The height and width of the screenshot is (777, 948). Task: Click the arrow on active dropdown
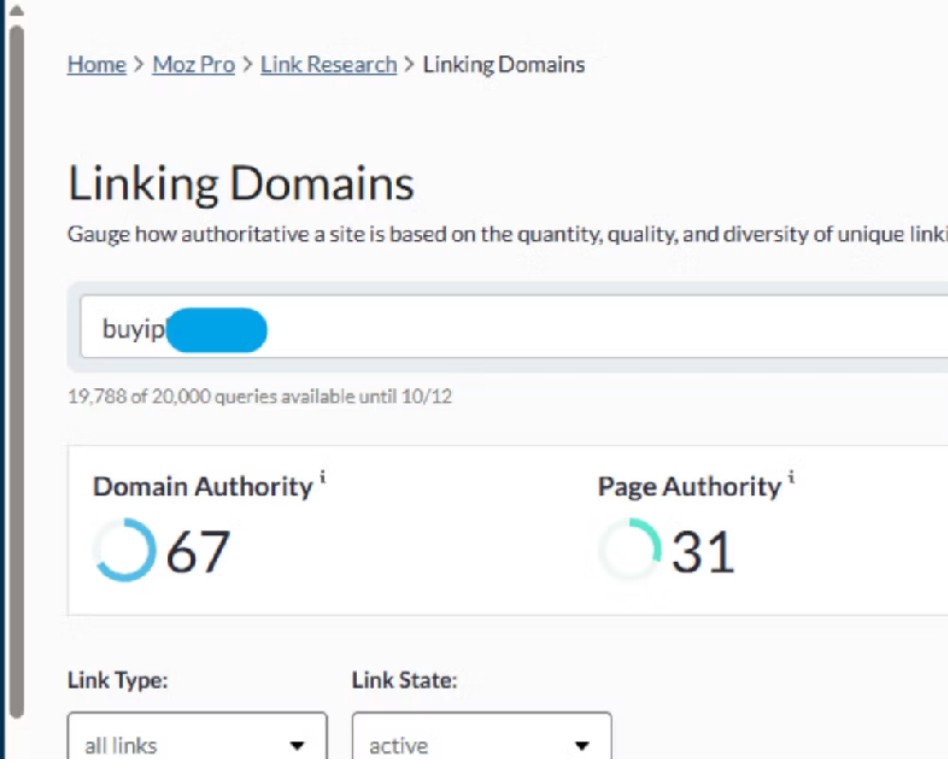[582, 746]
